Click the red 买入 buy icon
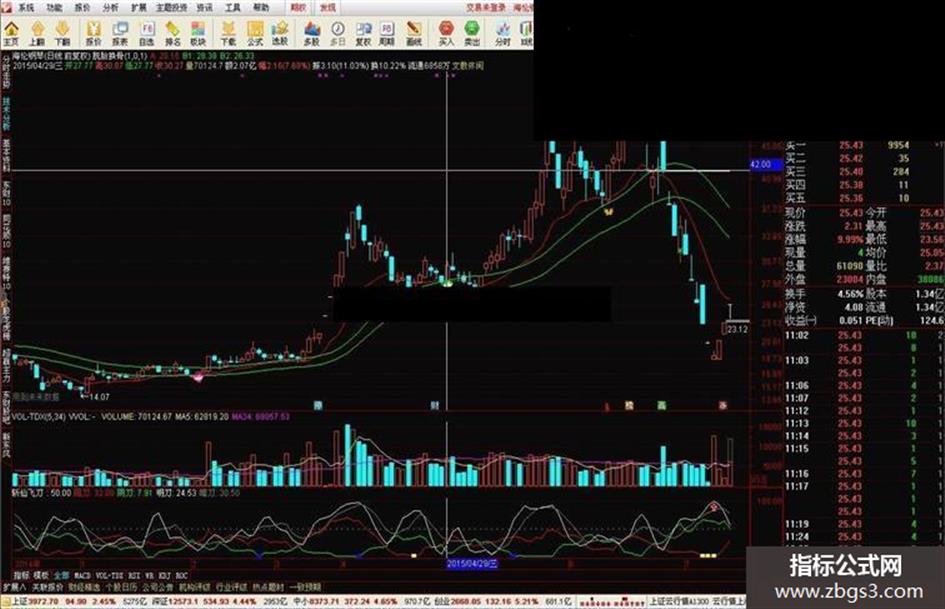 [446, 33]
